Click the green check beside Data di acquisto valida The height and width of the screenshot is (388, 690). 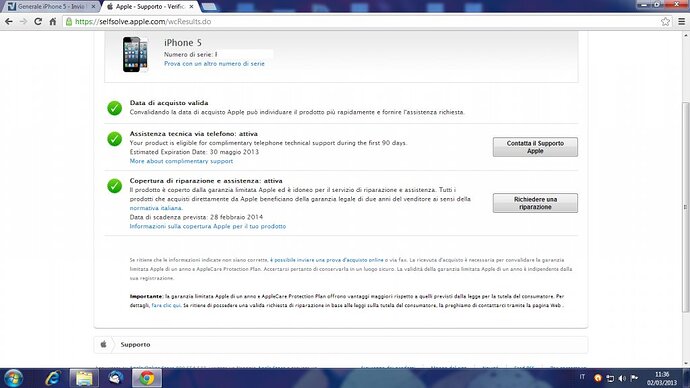pos(114,108)
